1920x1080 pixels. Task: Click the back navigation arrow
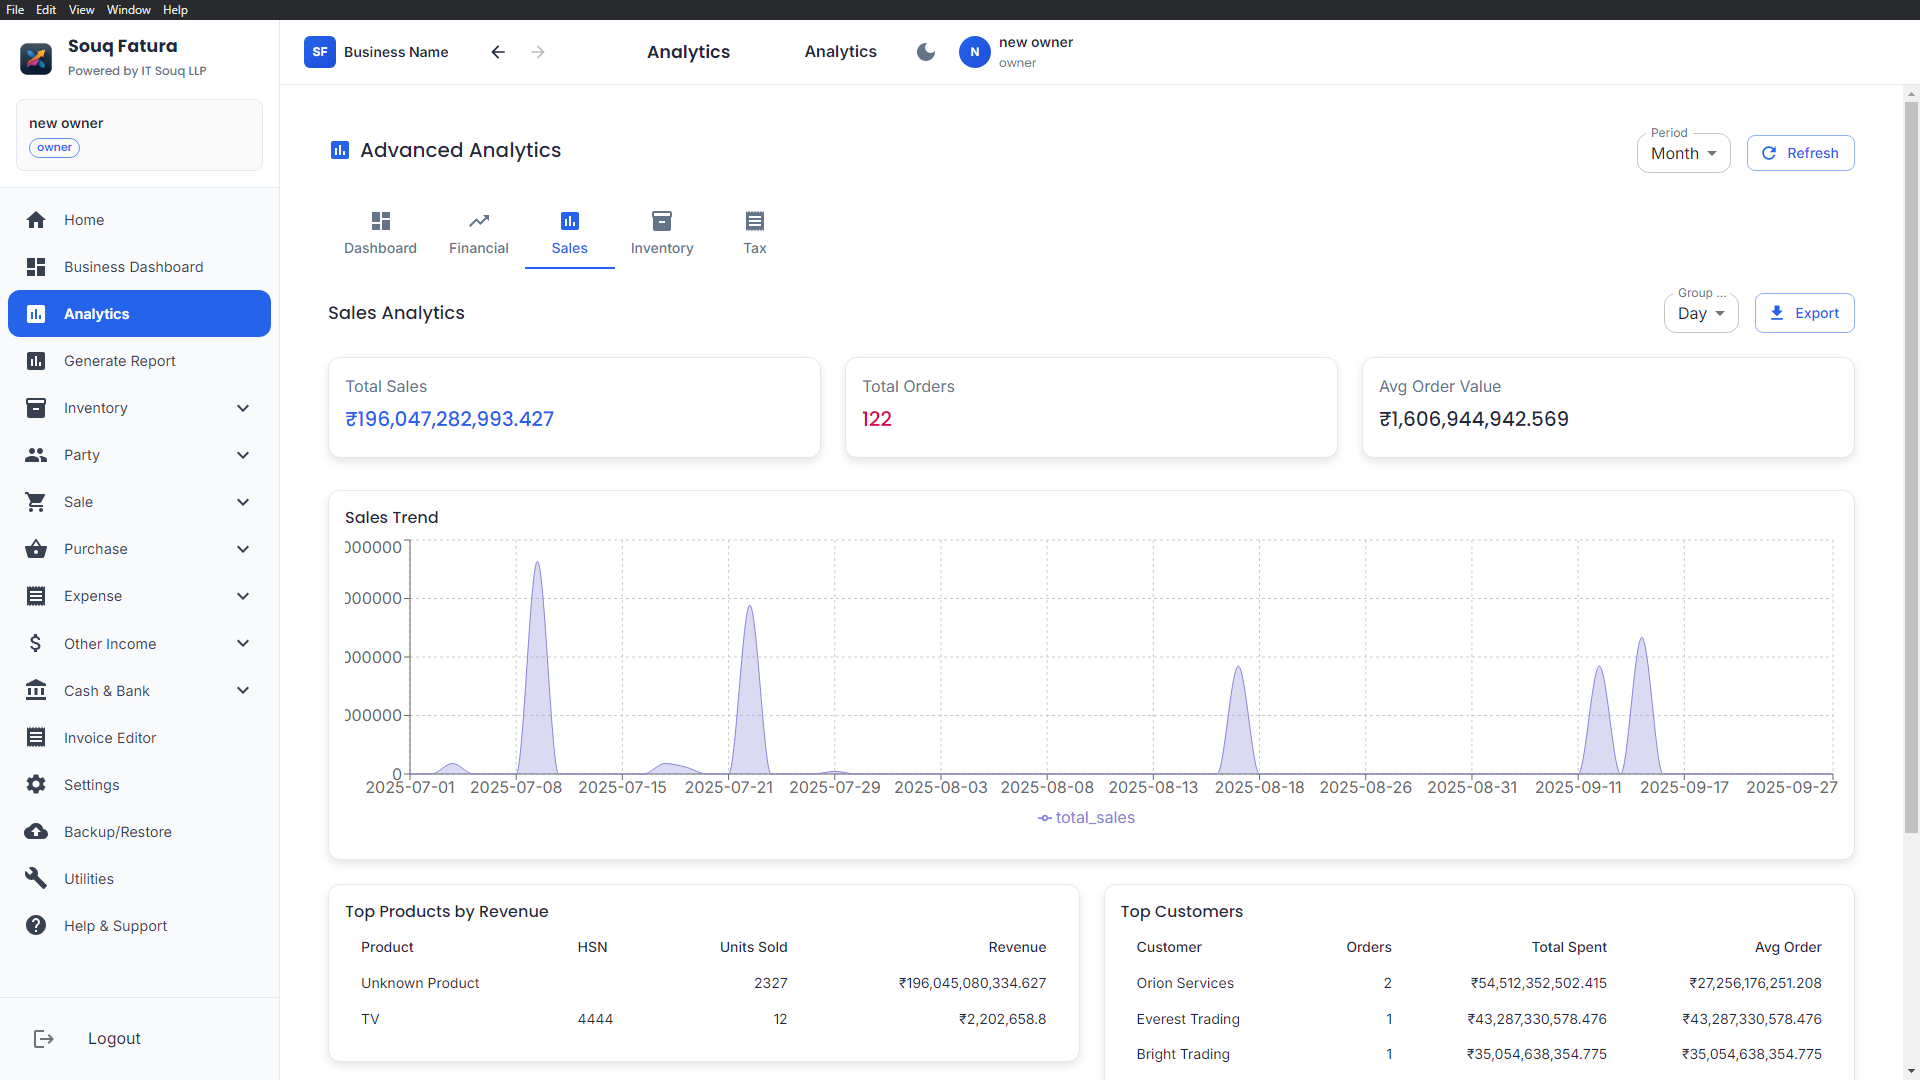(x=498, y=51)
